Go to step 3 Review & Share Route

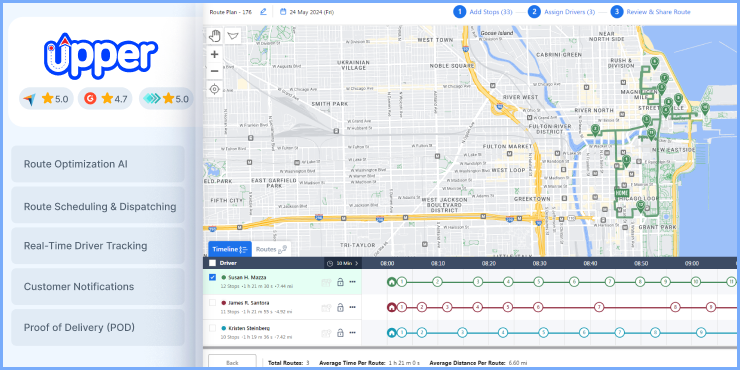650,12
